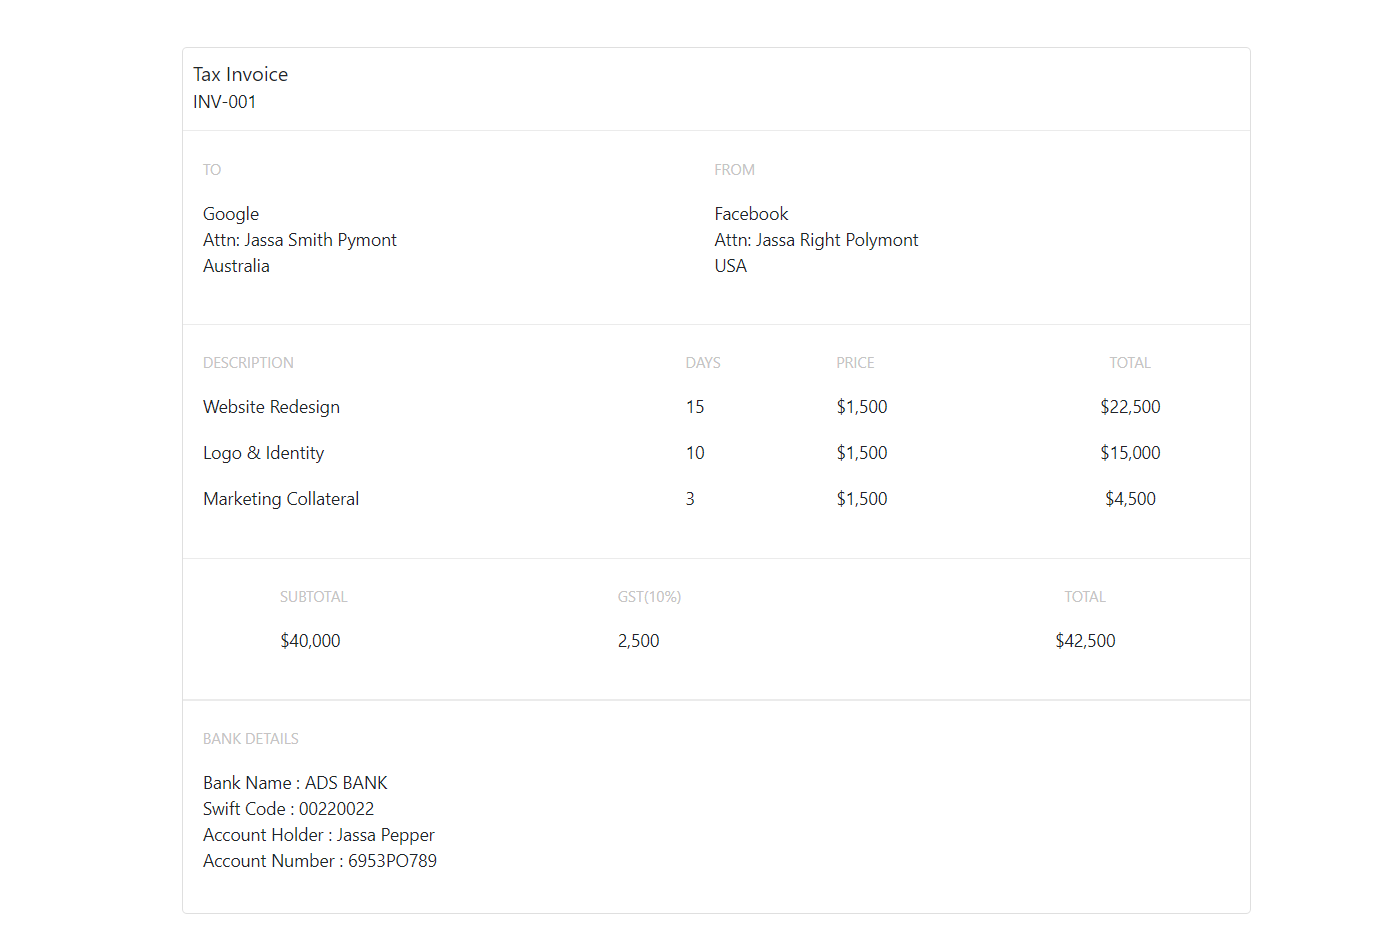Select recipient country Australia

click(x=236, y=266)
